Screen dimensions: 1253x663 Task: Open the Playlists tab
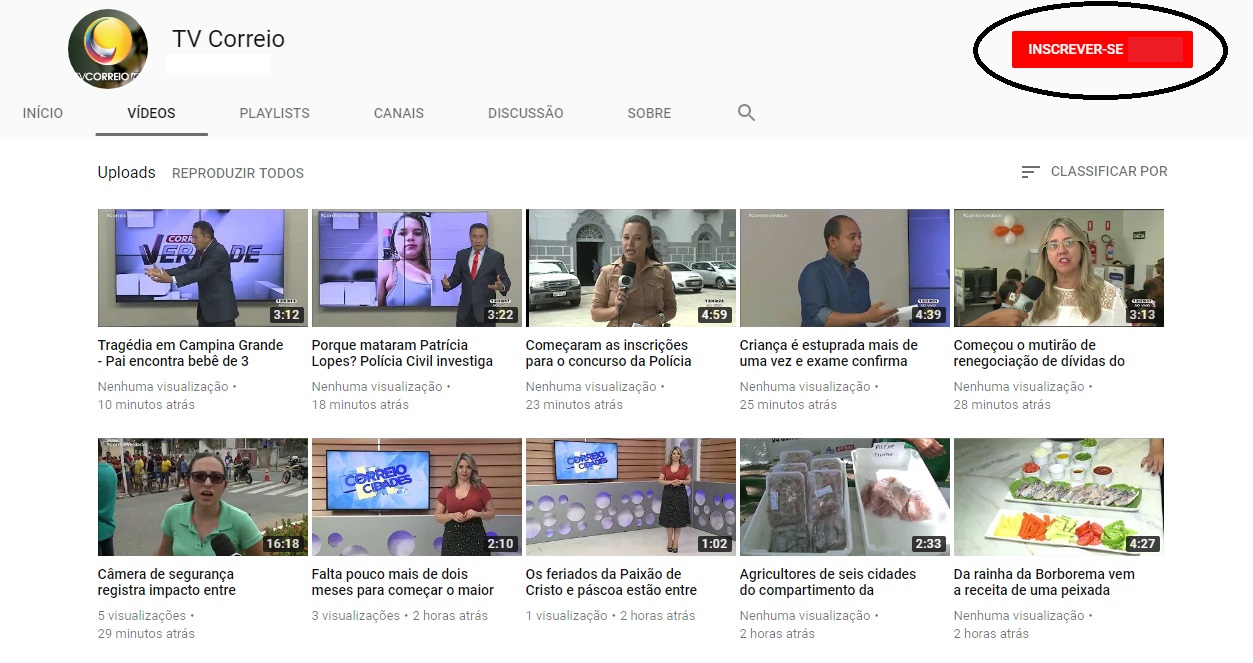point(275,113)
